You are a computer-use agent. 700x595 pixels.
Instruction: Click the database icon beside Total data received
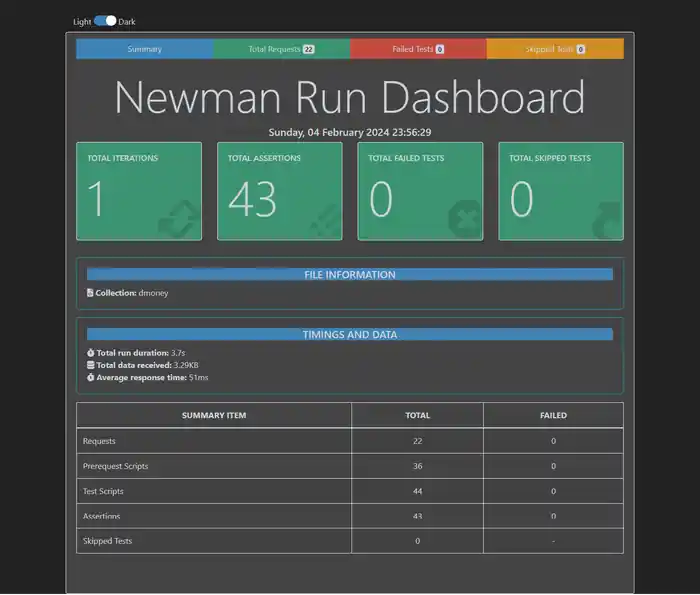pyautogui.click(x=91, y=365)
